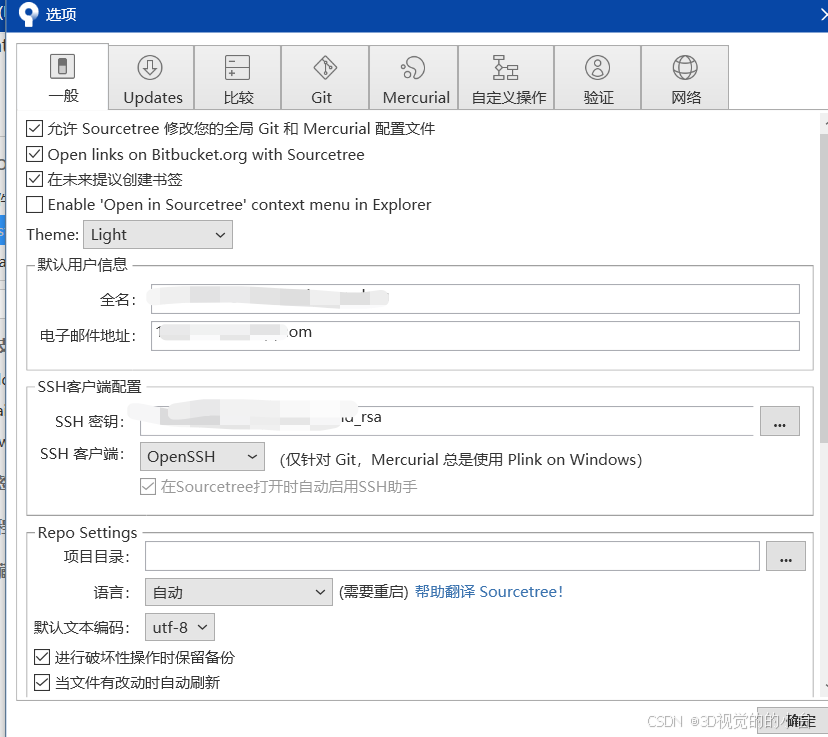Click the Plink on Windows note text
This screenshot has height=737, width=828.
[x=460, y=460]
